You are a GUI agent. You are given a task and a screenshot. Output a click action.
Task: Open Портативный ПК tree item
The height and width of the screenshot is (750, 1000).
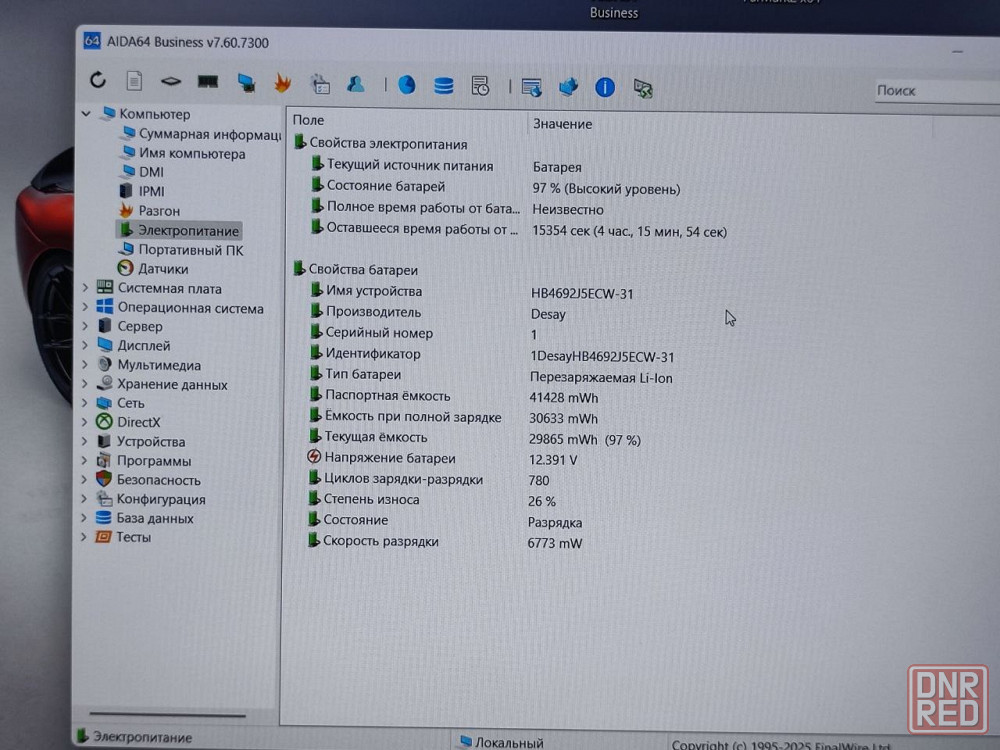coord(181,250)
